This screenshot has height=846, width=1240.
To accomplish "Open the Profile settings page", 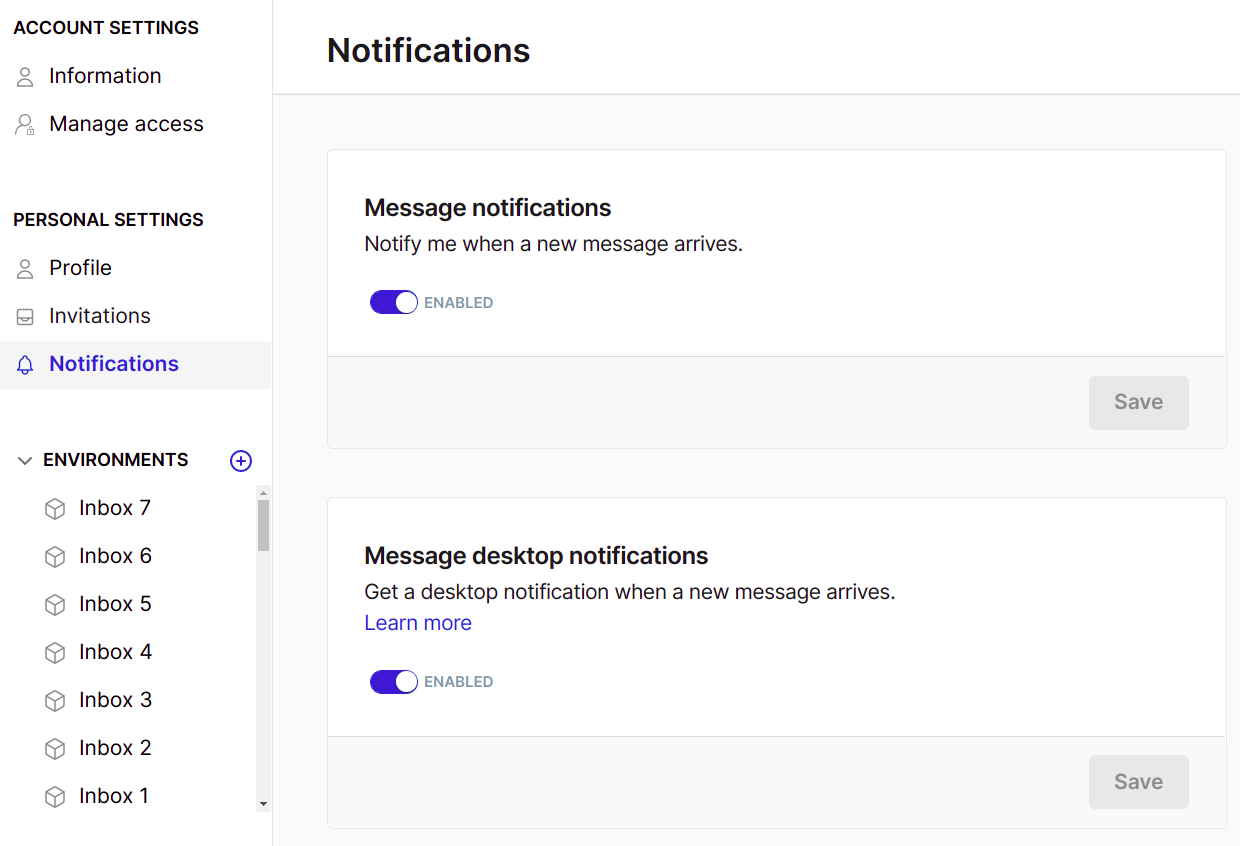I will point(80,268).
